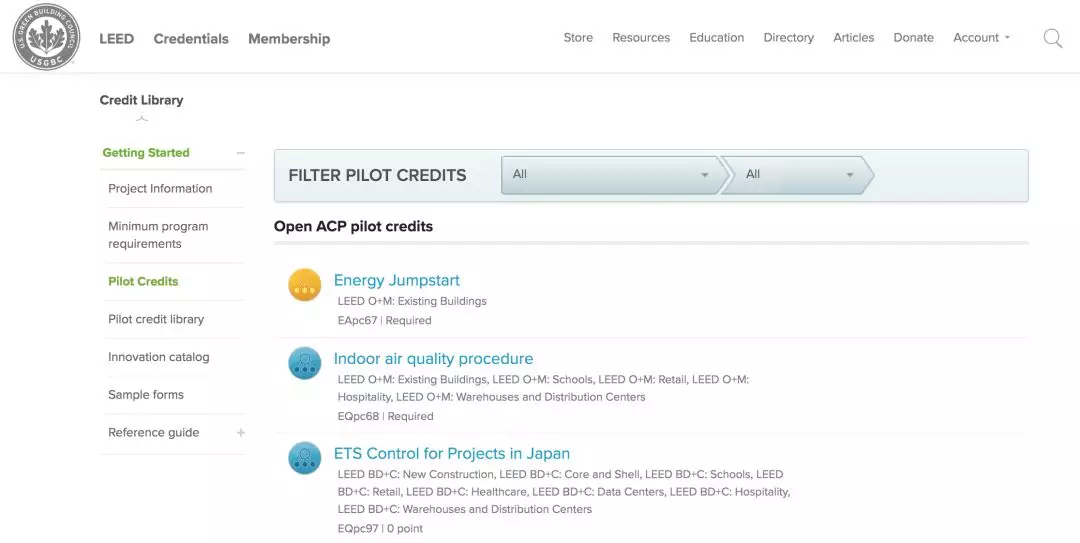Expand the Reference guide section

(240, 433)
